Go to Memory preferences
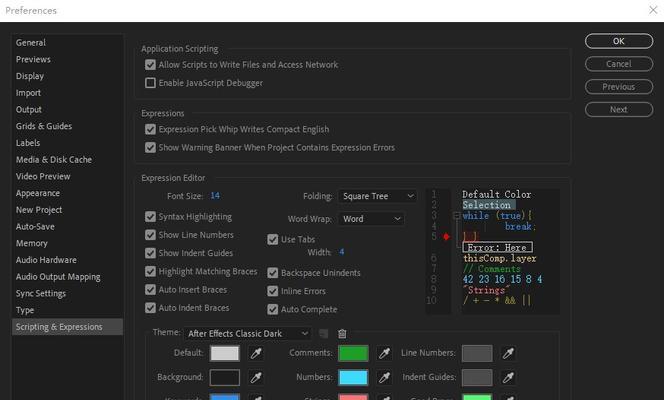The image size is (664, 400). [x=32, y=243]
